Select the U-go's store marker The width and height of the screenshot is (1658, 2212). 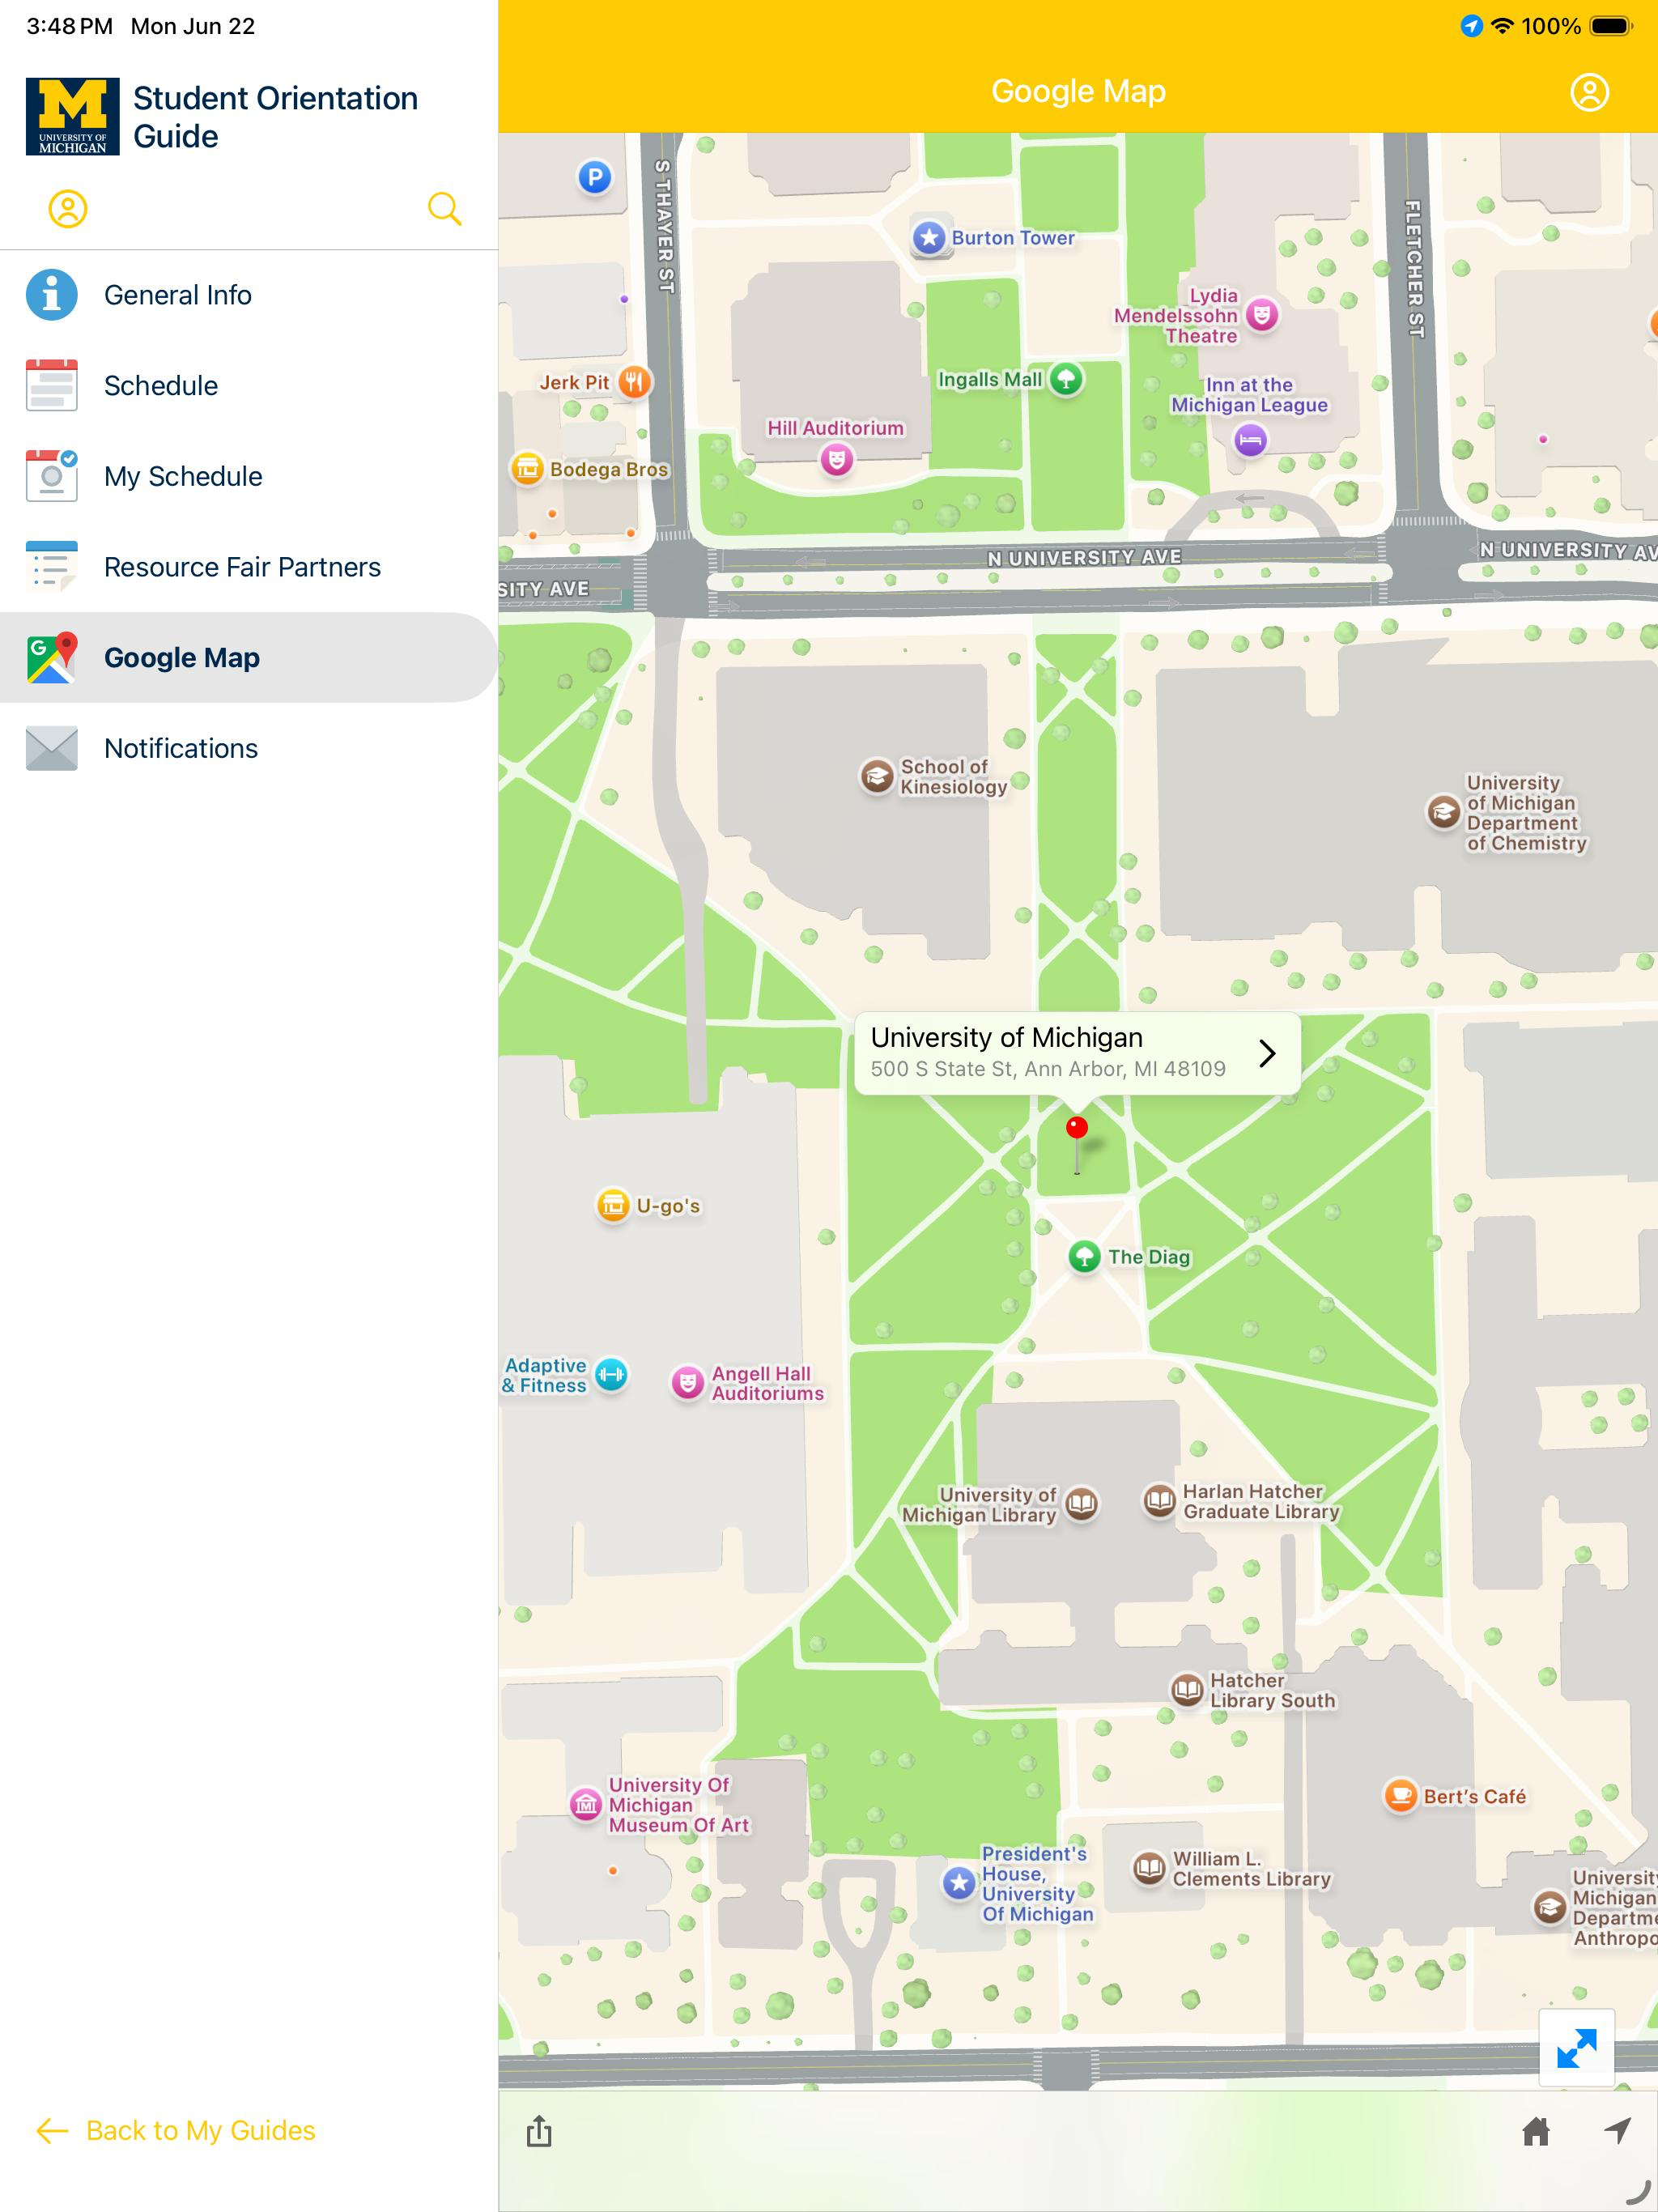613,1205
